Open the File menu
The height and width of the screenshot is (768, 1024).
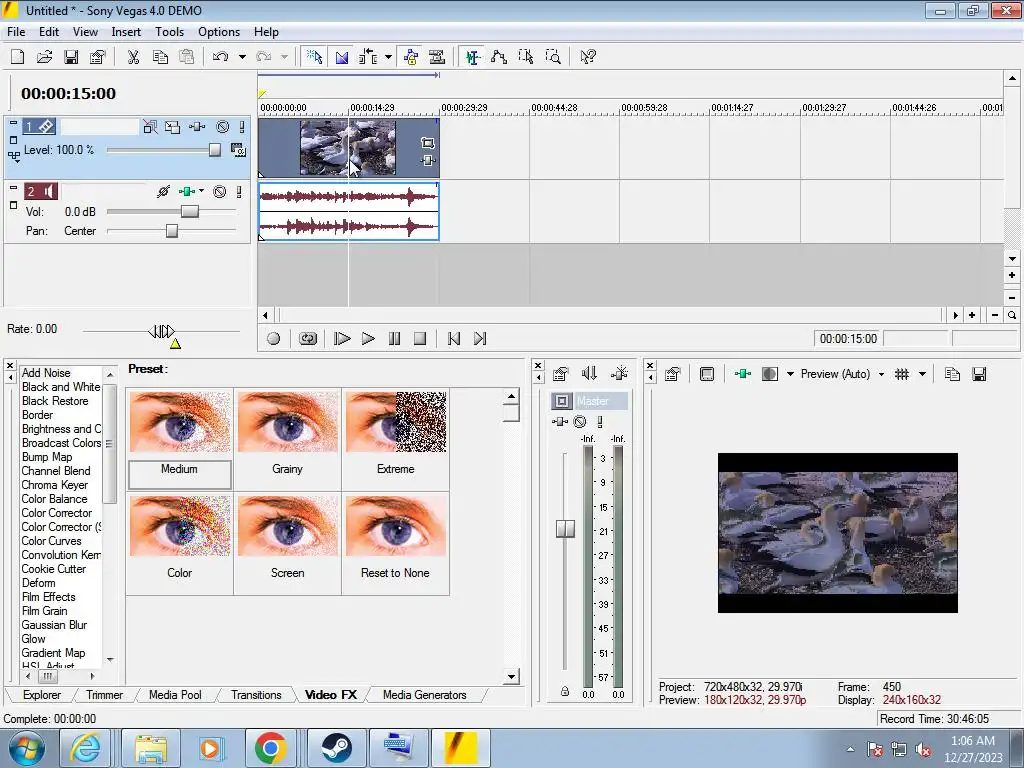click(16, 31)
